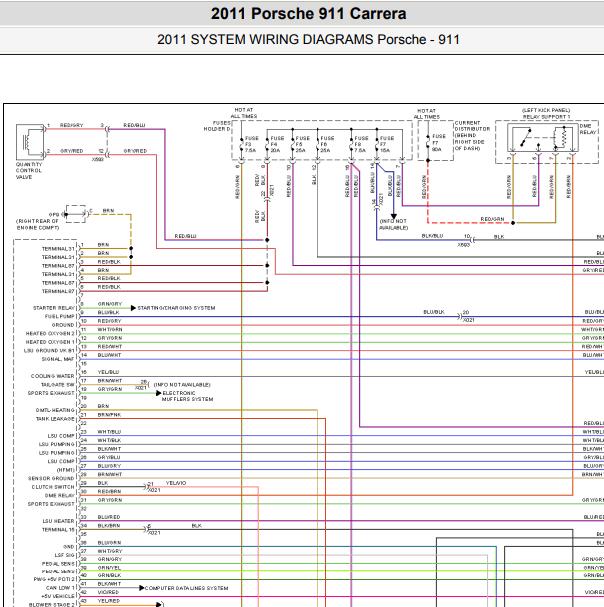Click the arrow pointing to Starting/Charging System
The width and height of the screenshot is (604, 607).
[133, 308]
